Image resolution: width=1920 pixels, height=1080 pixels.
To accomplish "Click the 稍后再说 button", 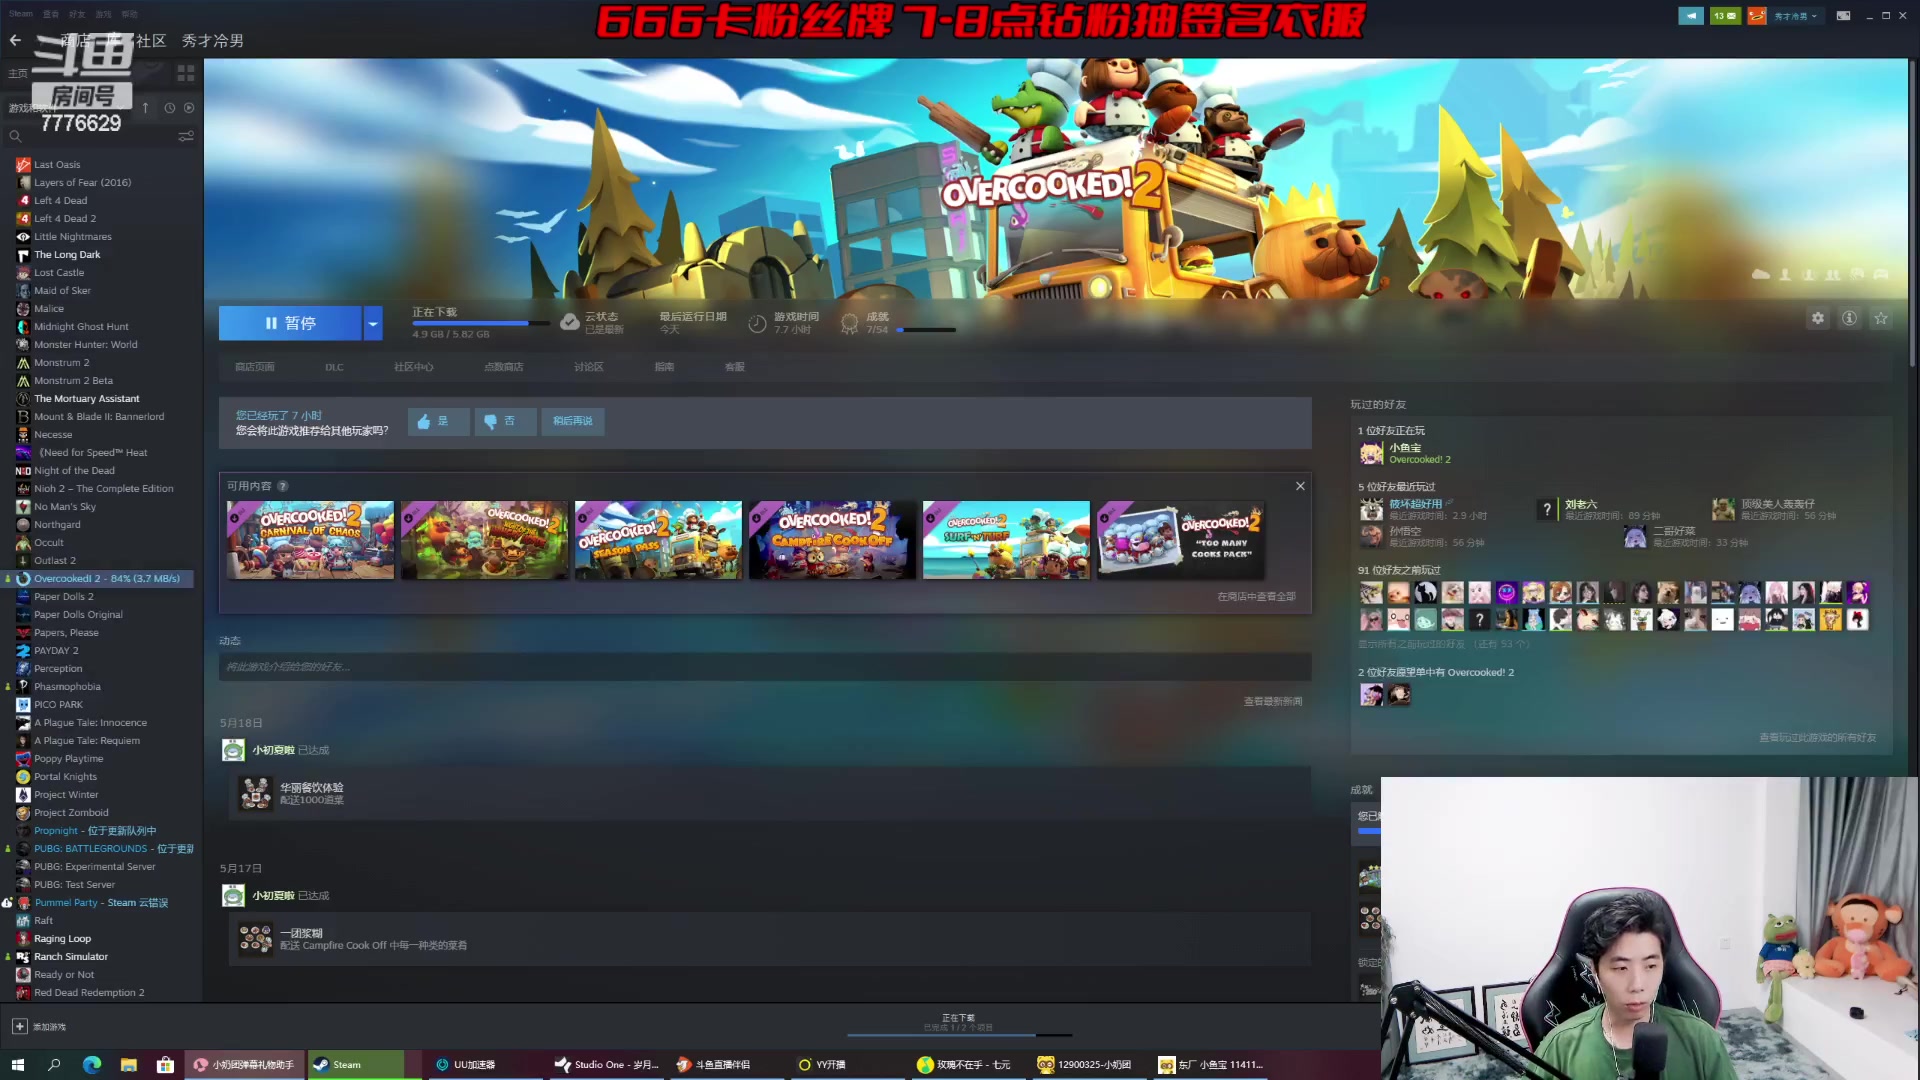I will pyautogui.click(x=572, y=421).
